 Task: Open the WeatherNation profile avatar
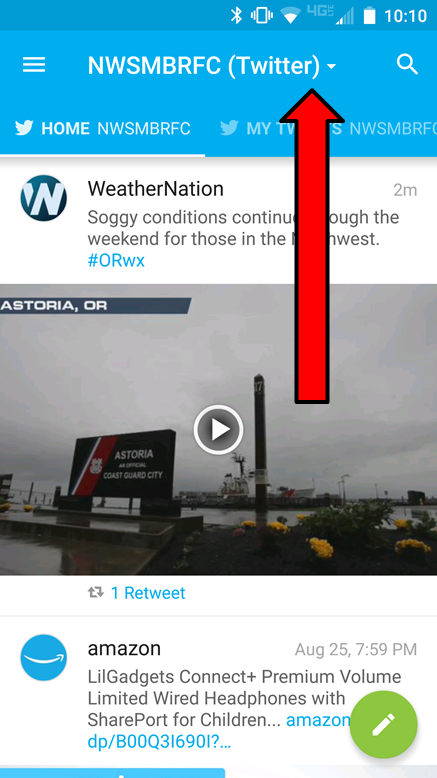(x=44, y=198)
